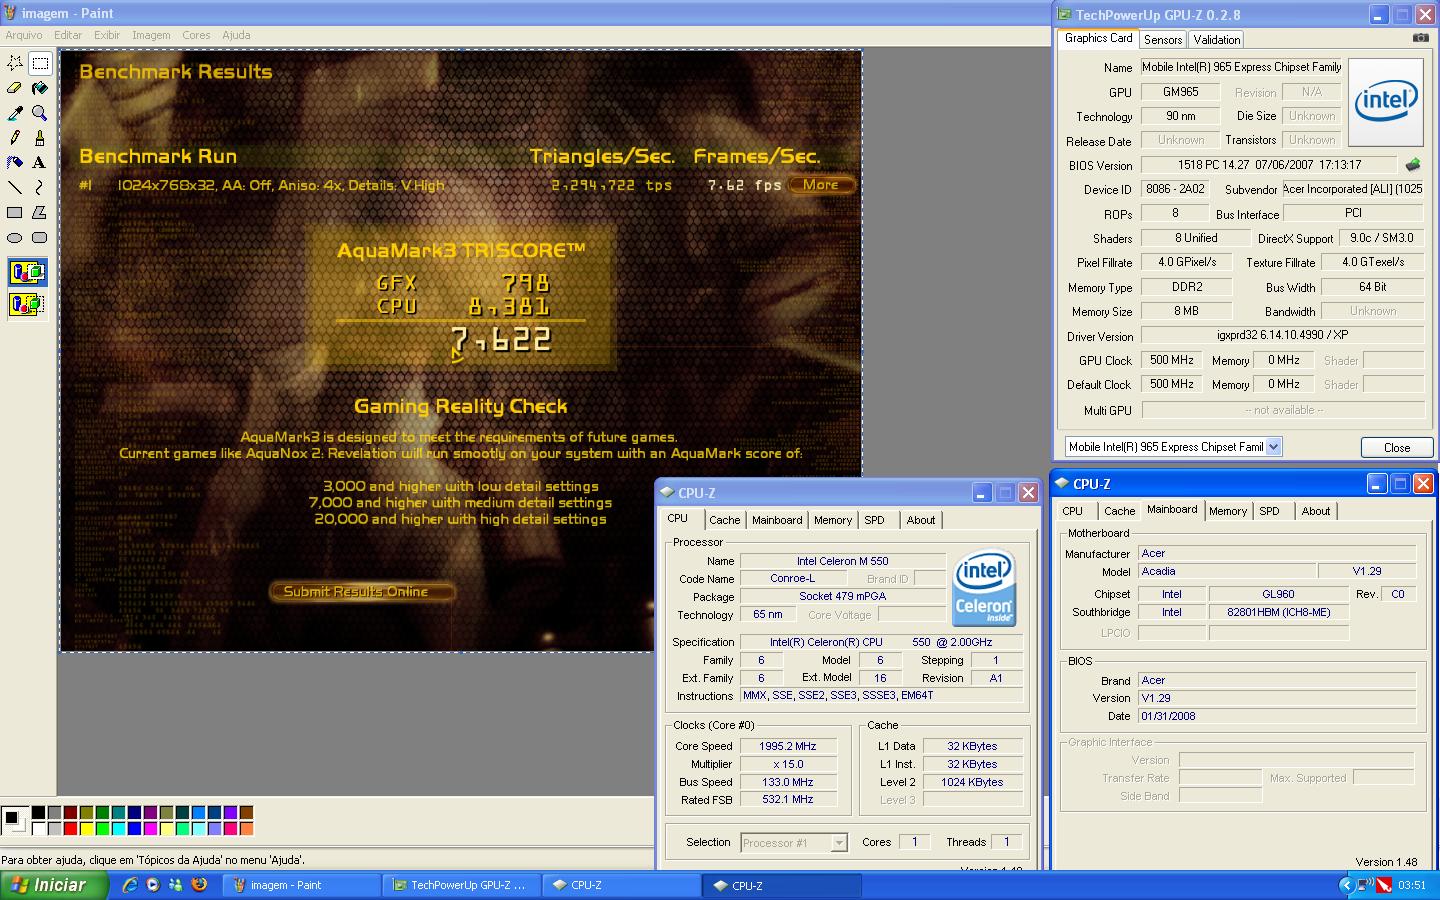The width and height of the screenshot is (1440, 900).
Task: Pick the Eraser tool in Paint
Action: [x=15, y=88]
